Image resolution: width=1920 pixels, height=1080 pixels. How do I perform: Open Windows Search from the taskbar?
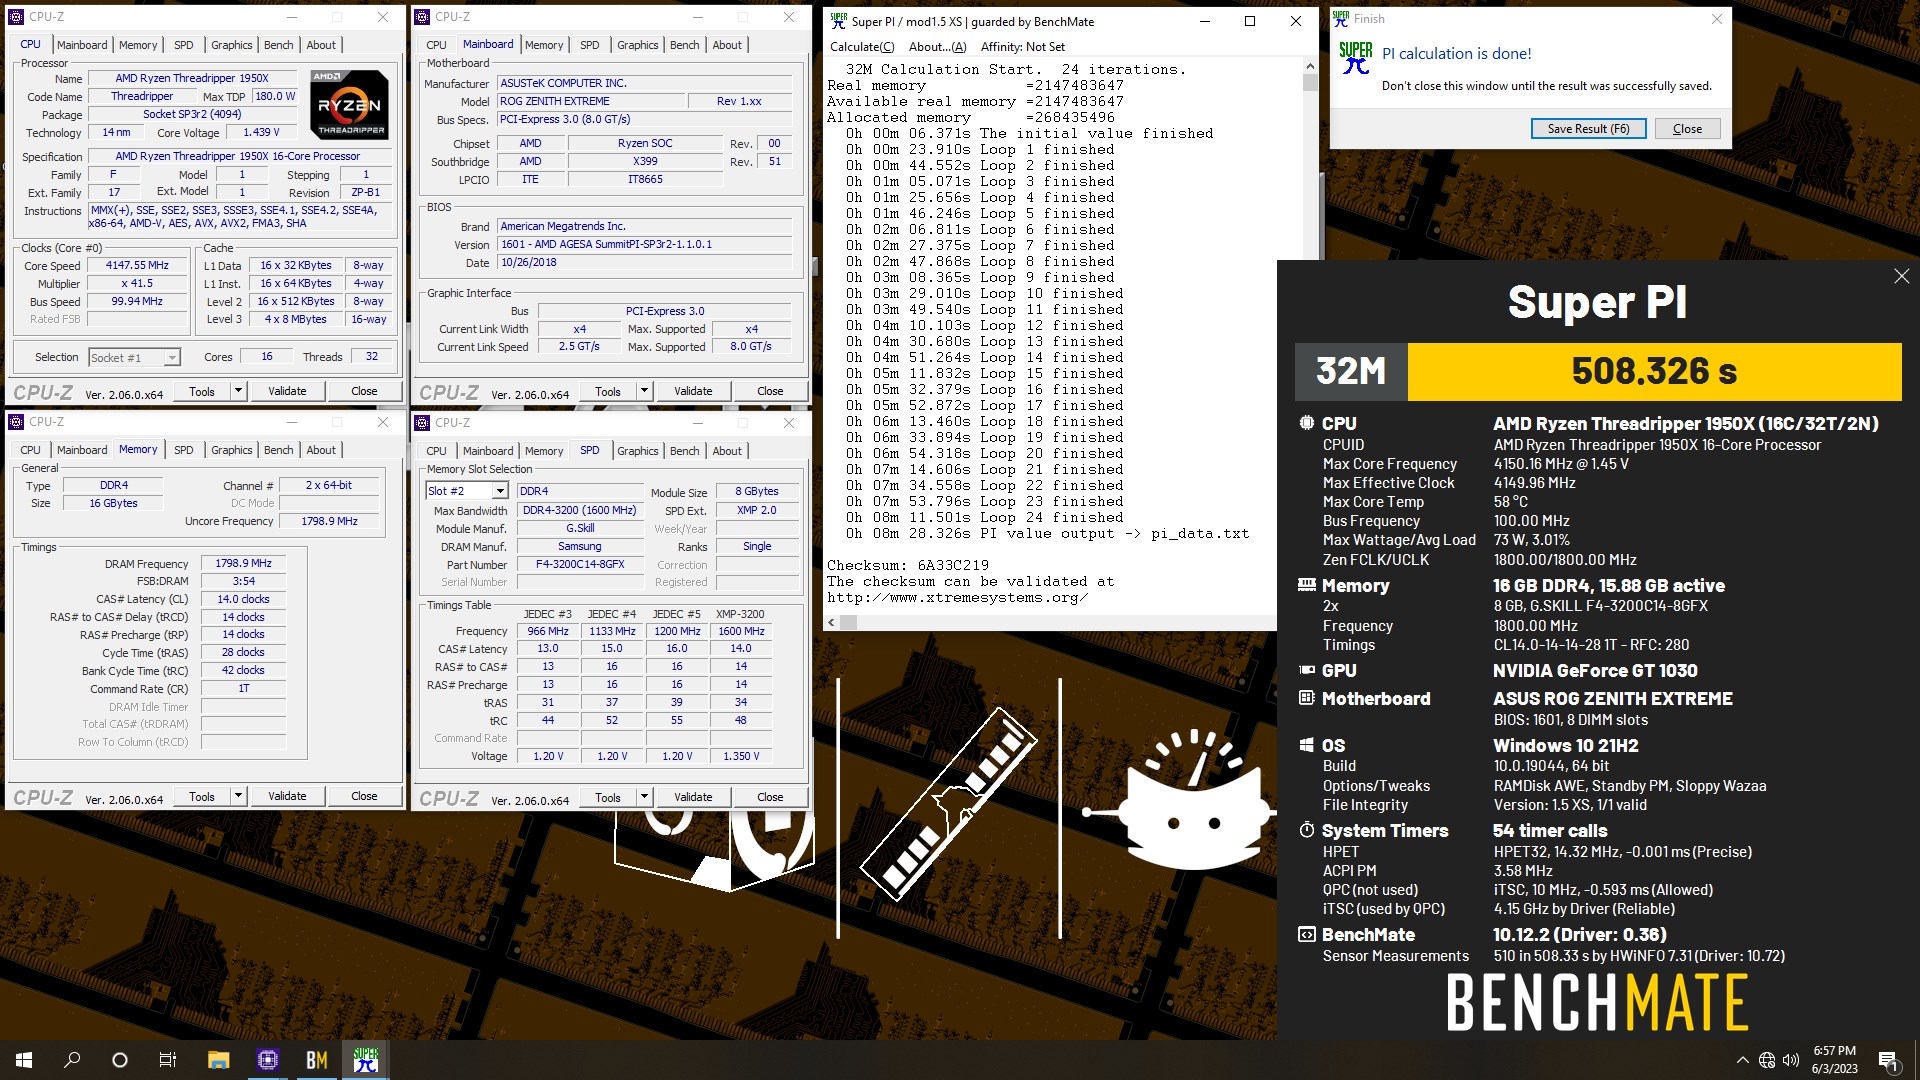[72, 1060]
